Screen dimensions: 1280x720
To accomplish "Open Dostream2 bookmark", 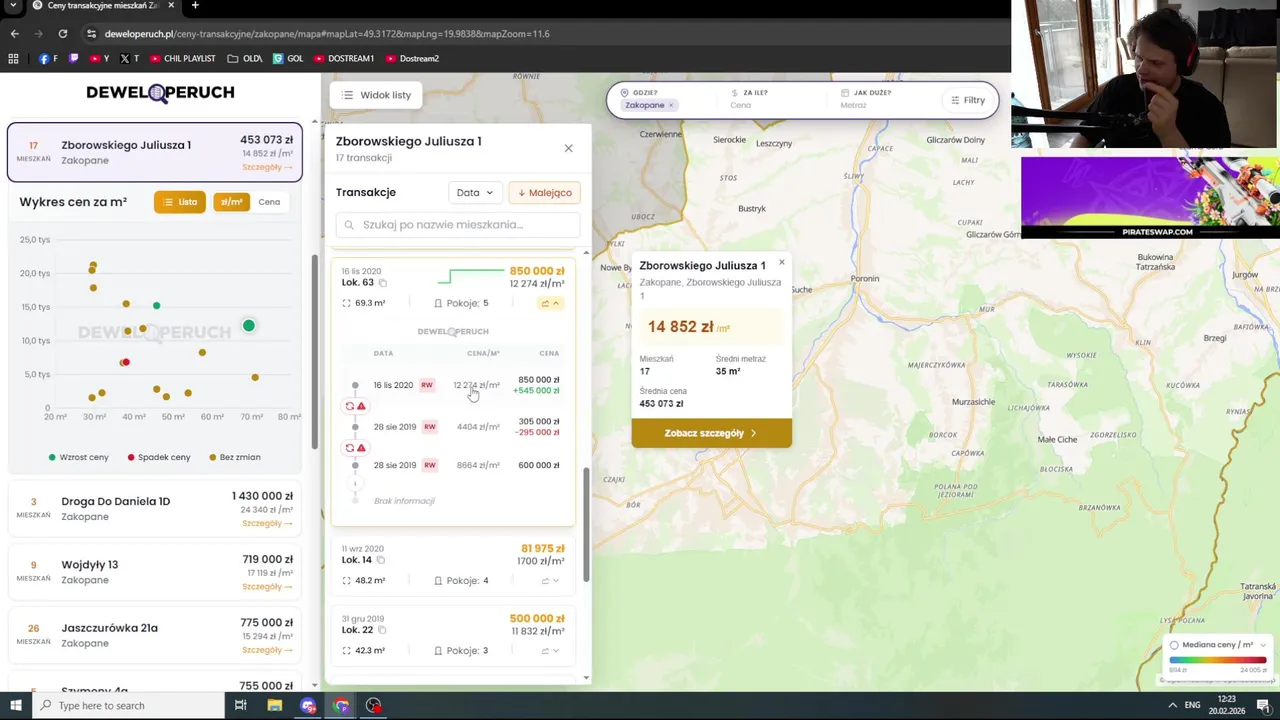I will 412,59.
